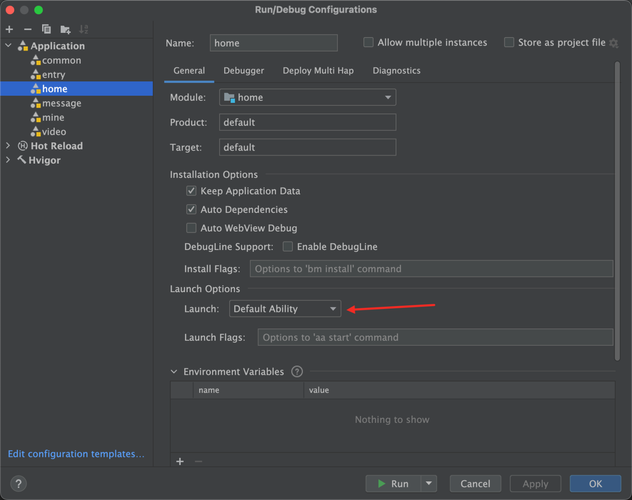Click the Remove Configuration minus icon

click(x=27, y=29)
